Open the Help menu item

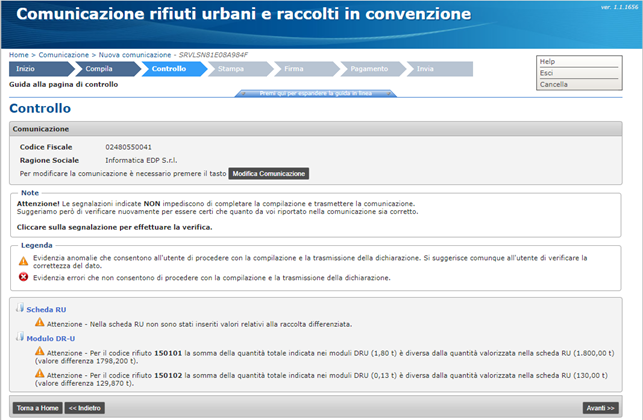547,61
